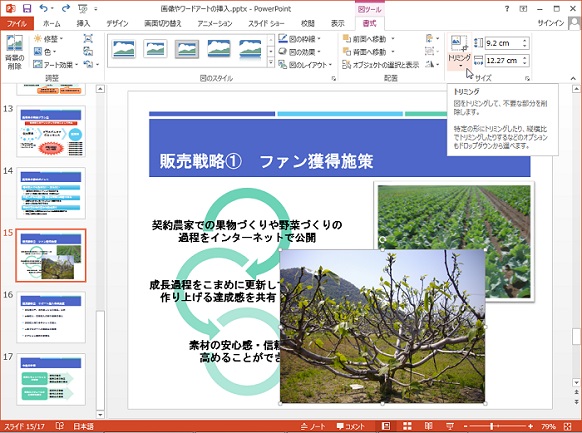Open 図のレイアウト picture layout menu
The image size is (582, 433).
point(305,65)
